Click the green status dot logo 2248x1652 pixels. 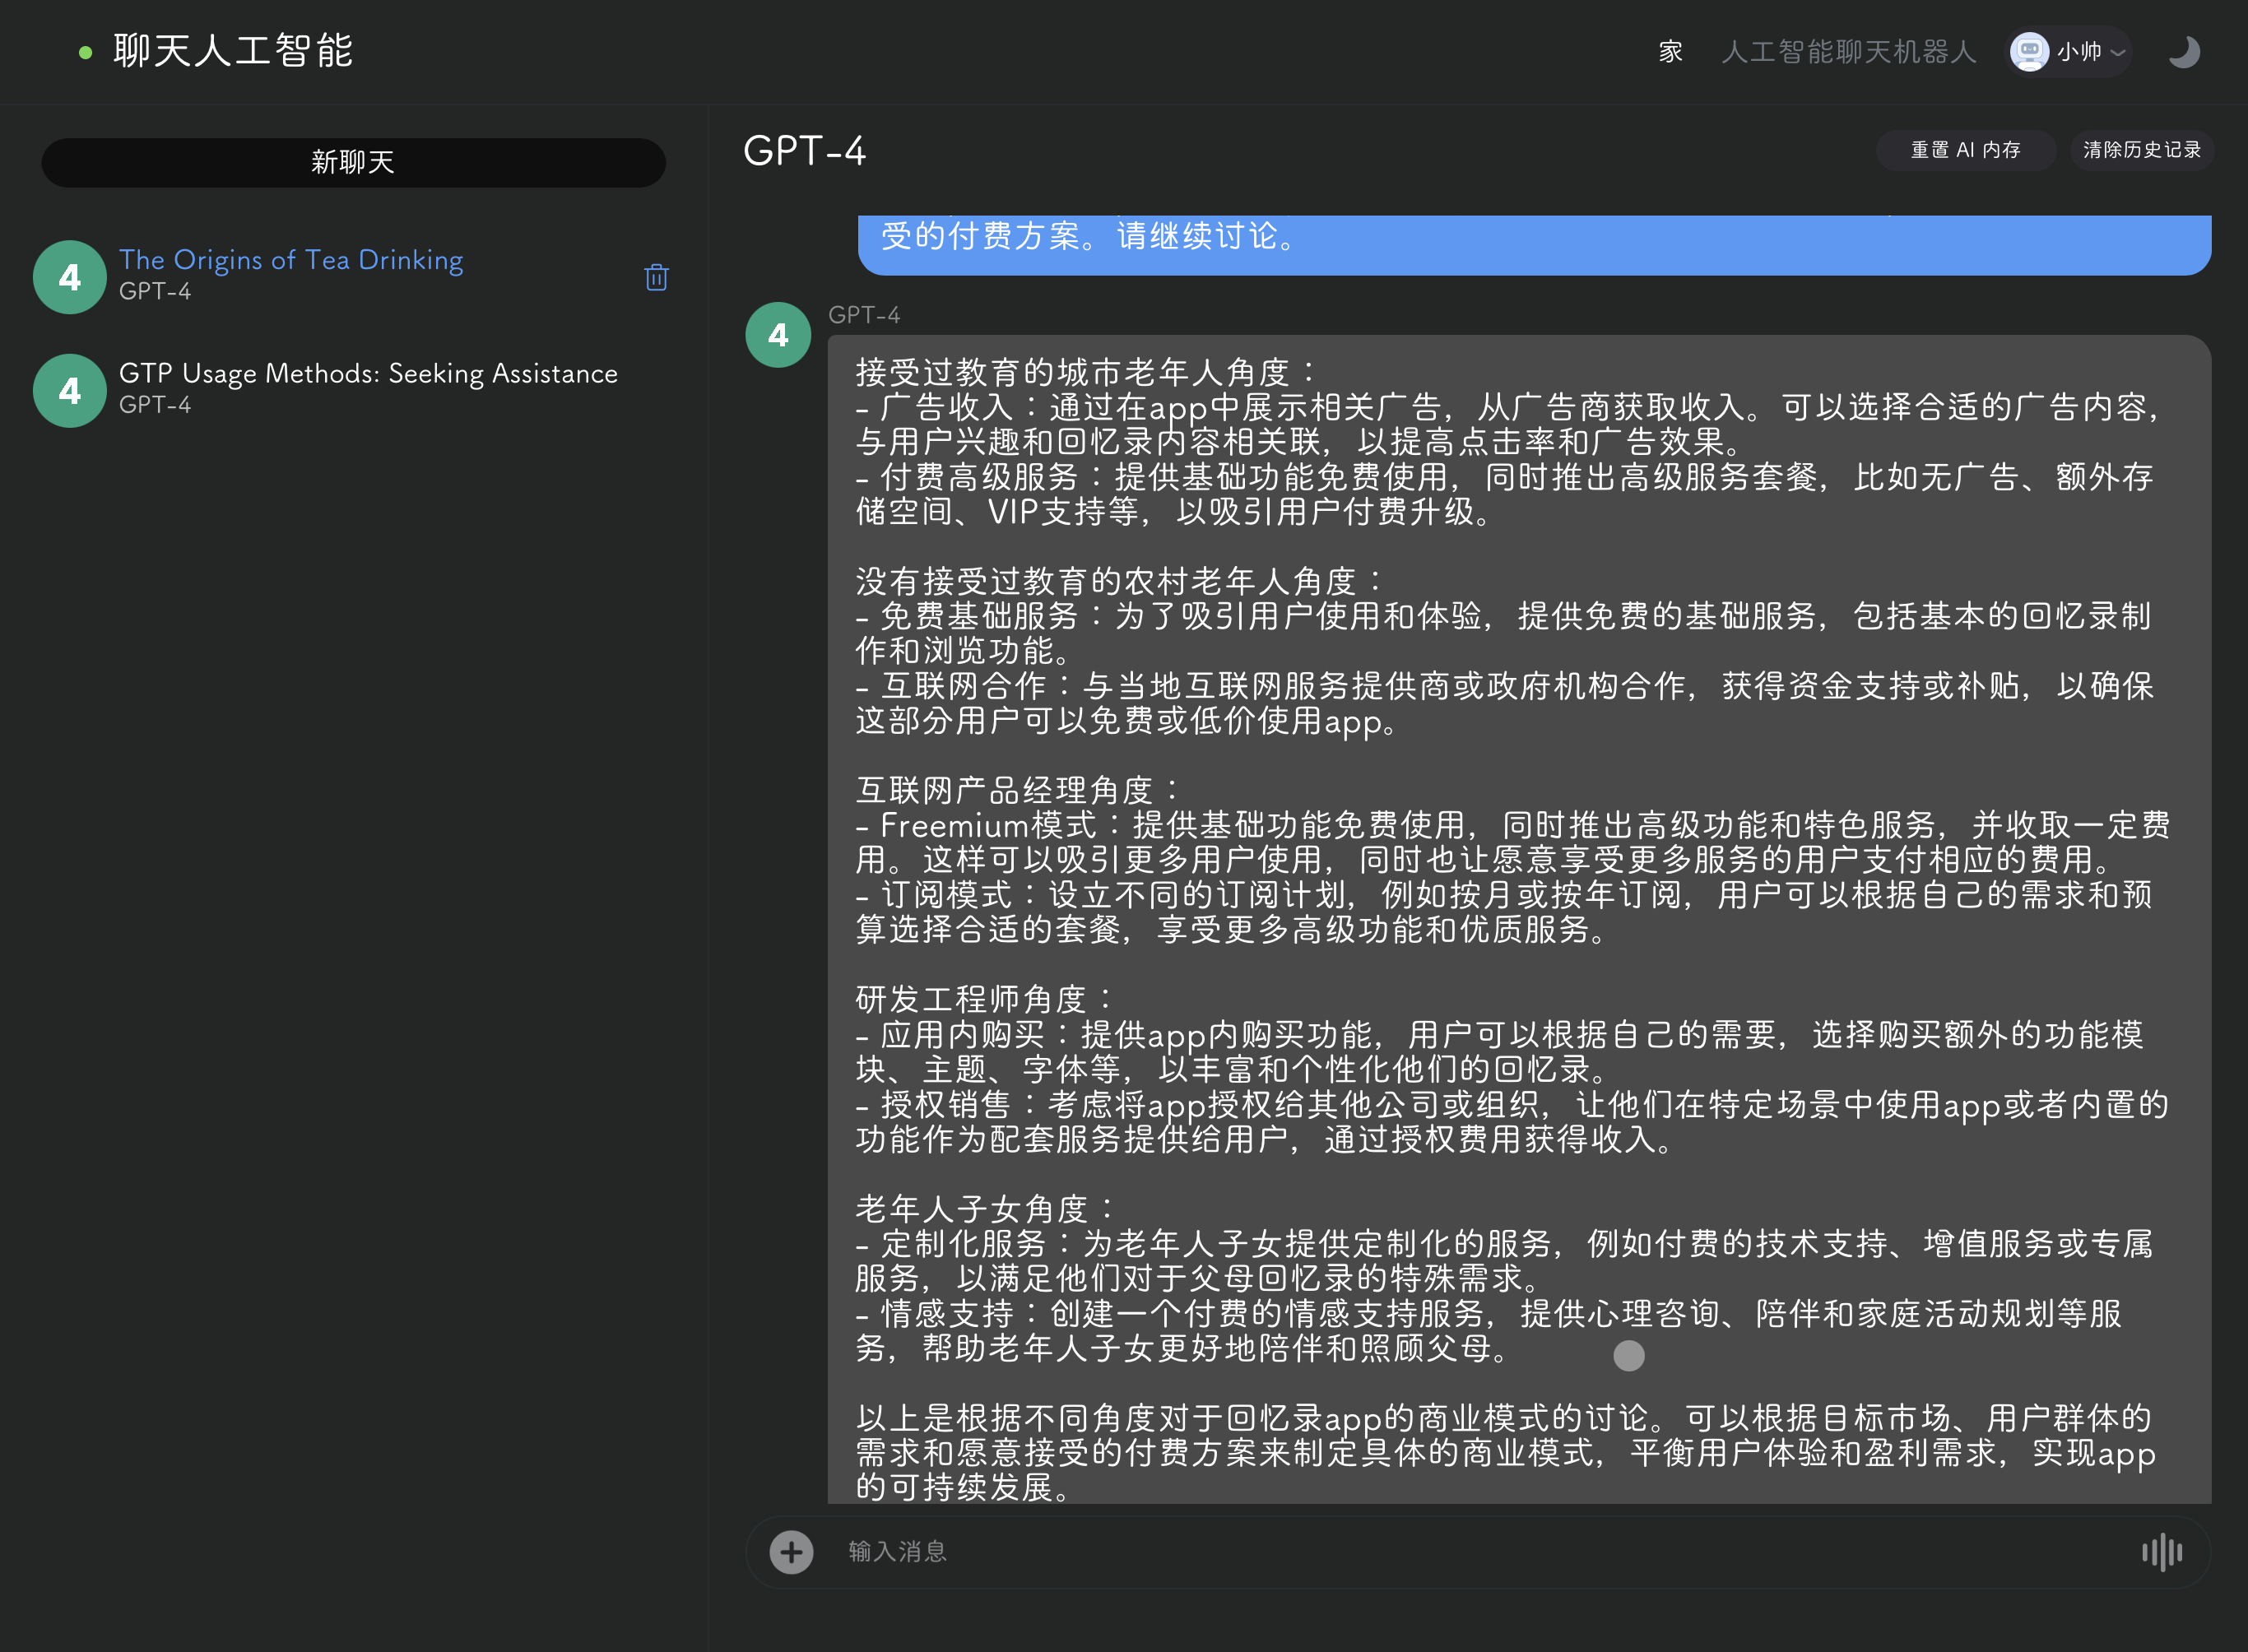coord(86,52)
